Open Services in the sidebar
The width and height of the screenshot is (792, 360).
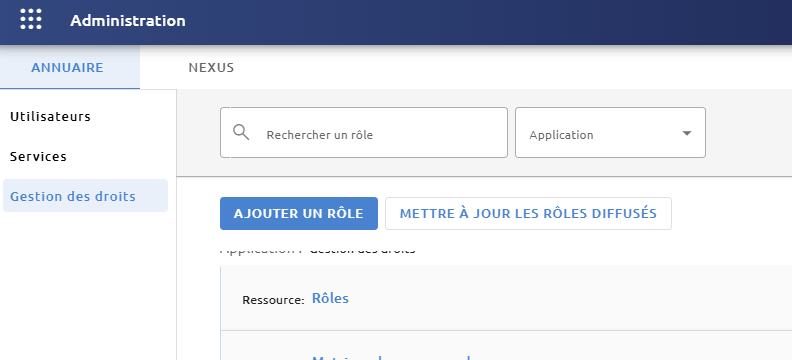[x=38, y=157]
